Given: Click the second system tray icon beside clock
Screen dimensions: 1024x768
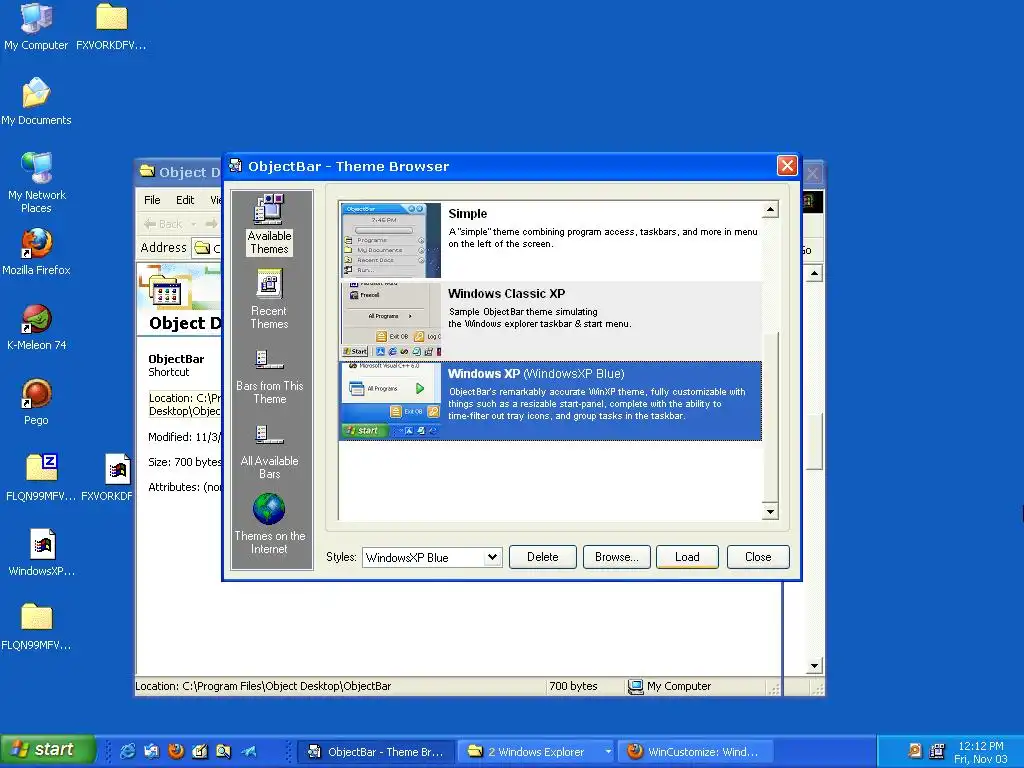Looking at the screenshot, I should tap(937, 751).
